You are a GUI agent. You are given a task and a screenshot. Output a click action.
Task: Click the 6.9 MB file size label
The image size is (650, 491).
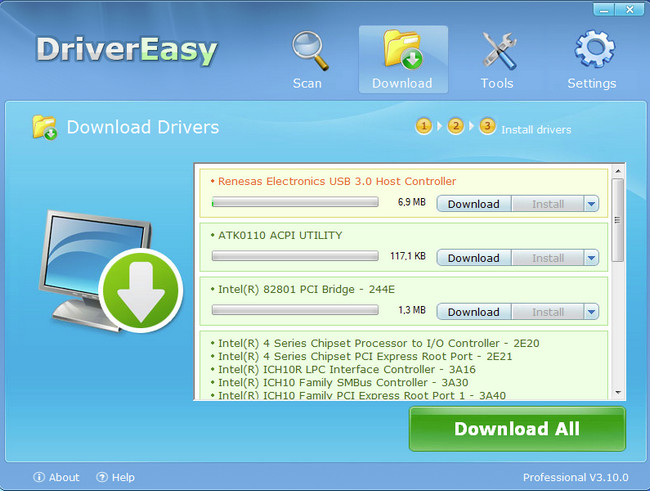coord(412,202)
